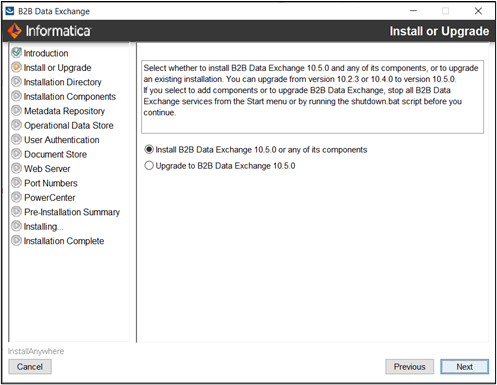This screenshot has width=497, height=385.
Task: Click the Pre-Installation Summary label
Action: pos(72,212)
